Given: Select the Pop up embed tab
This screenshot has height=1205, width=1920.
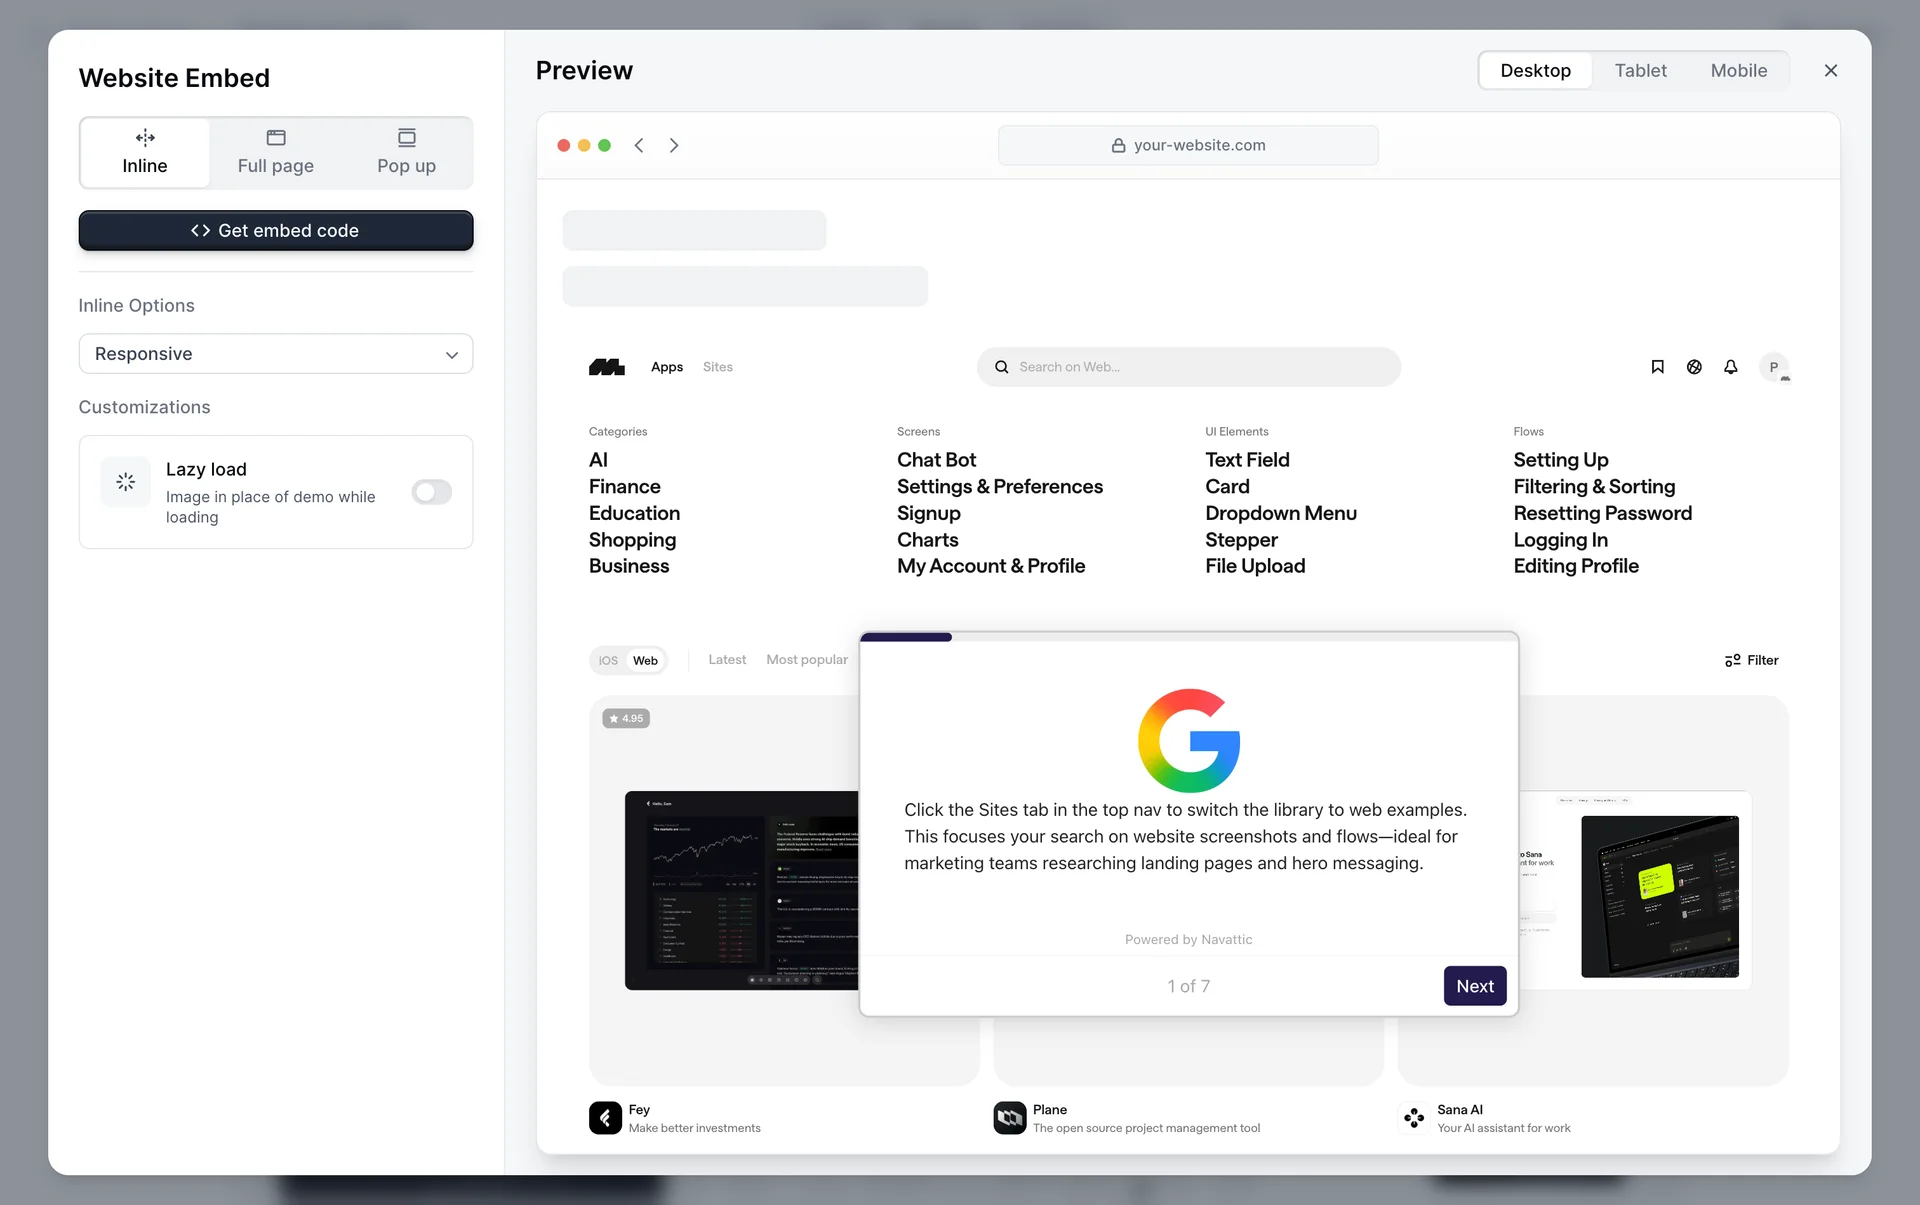Looking at the screenshot, I should [406, 153].
